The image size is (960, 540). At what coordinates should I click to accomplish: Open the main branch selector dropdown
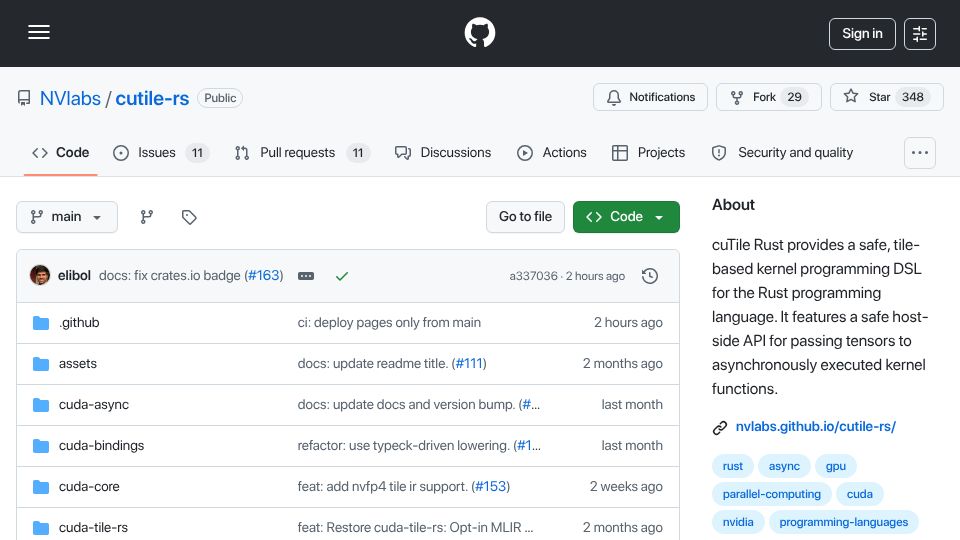[67, 217]
